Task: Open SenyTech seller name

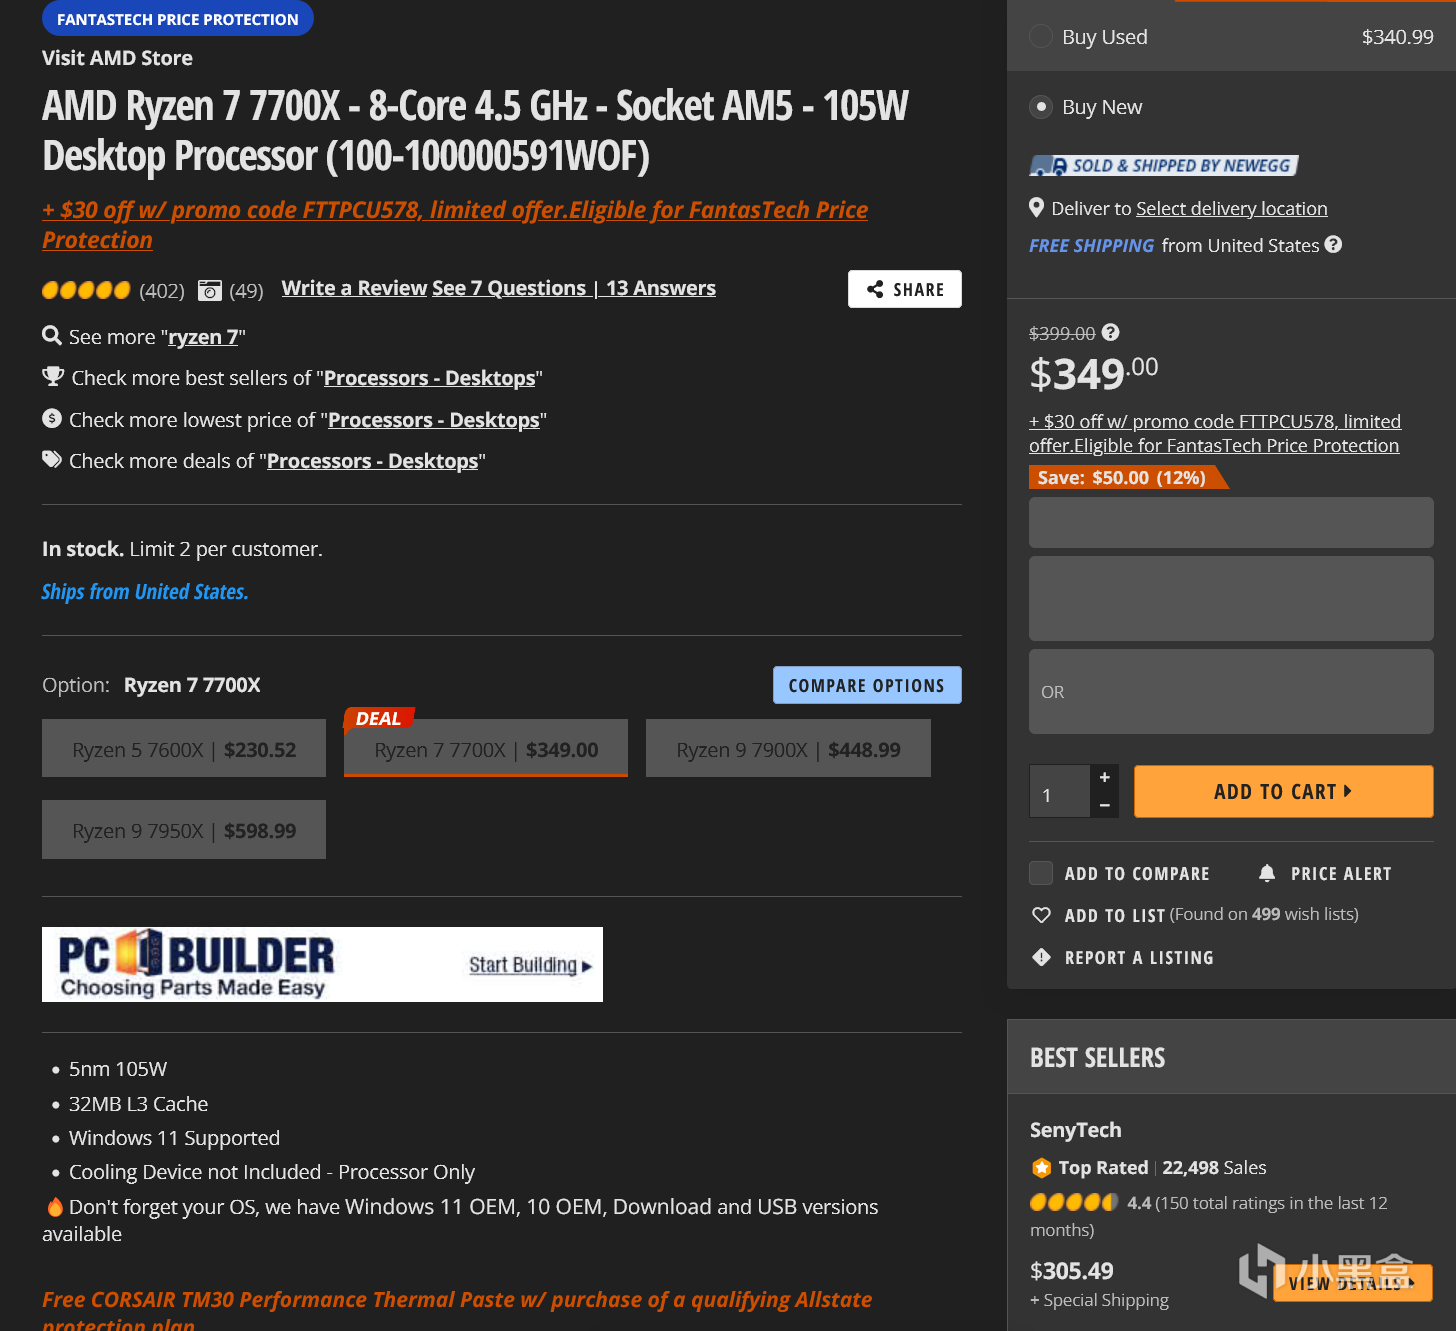Action: click(1076, 1130)
